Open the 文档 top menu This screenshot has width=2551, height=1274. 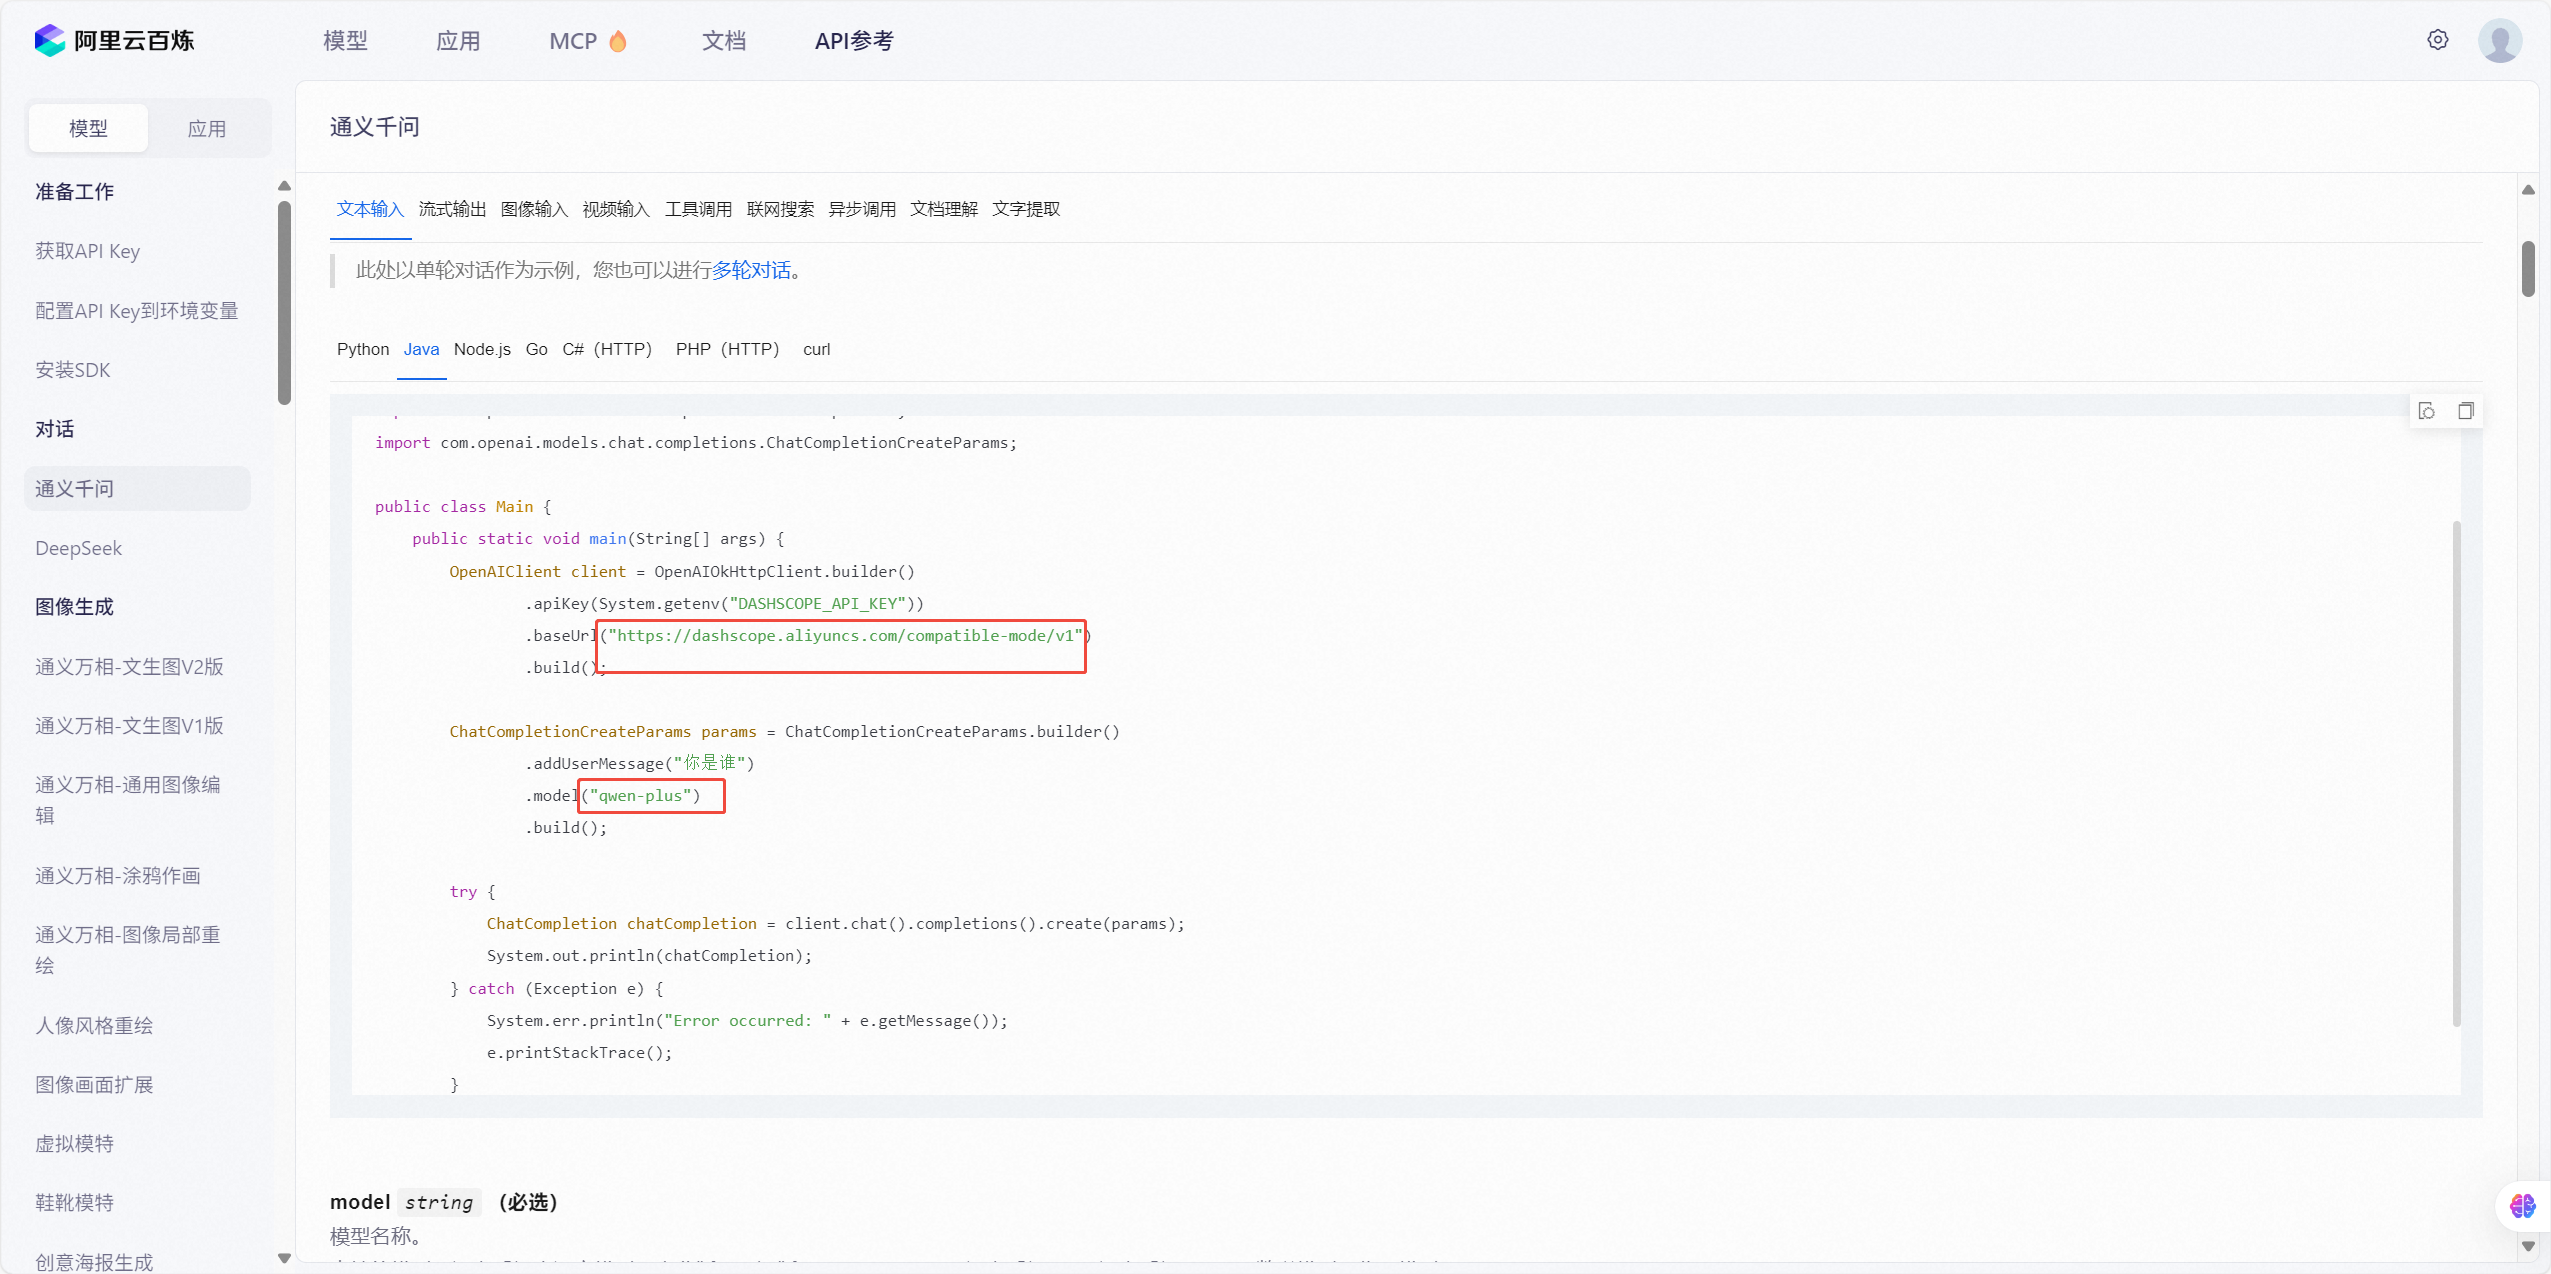[724, 41]
